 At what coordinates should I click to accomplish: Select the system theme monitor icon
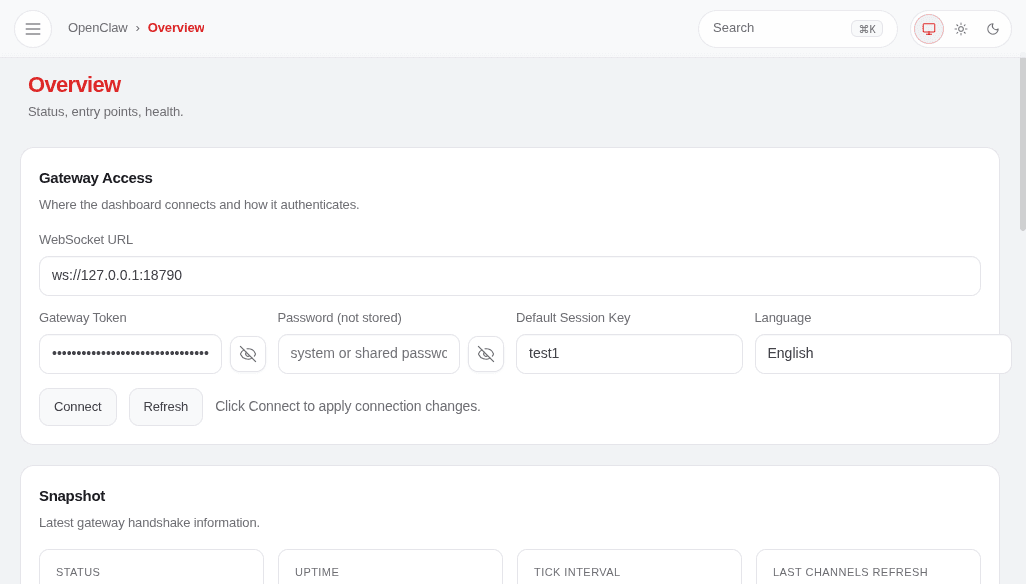point(929,28)
